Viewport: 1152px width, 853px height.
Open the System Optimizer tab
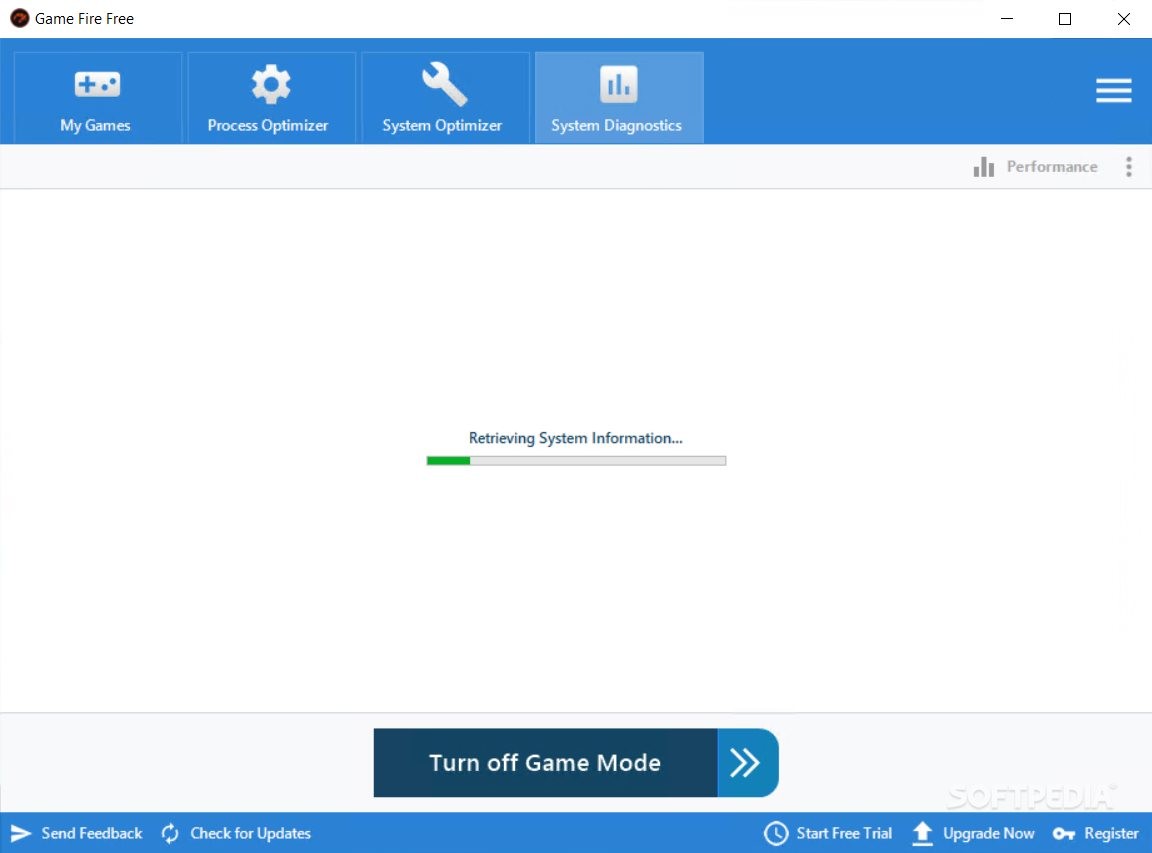(445, 98)
